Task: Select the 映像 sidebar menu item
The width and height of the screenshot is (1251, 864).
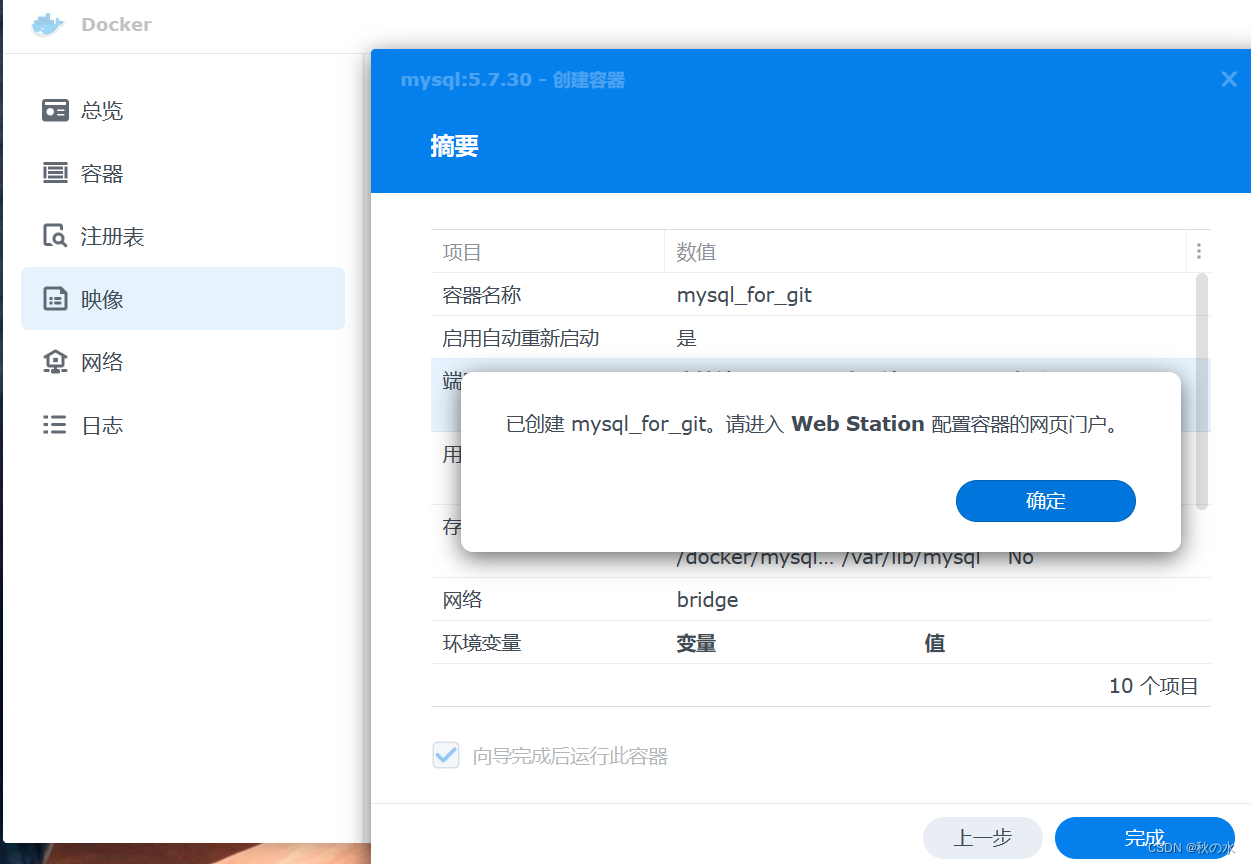Action: [183, 299]
